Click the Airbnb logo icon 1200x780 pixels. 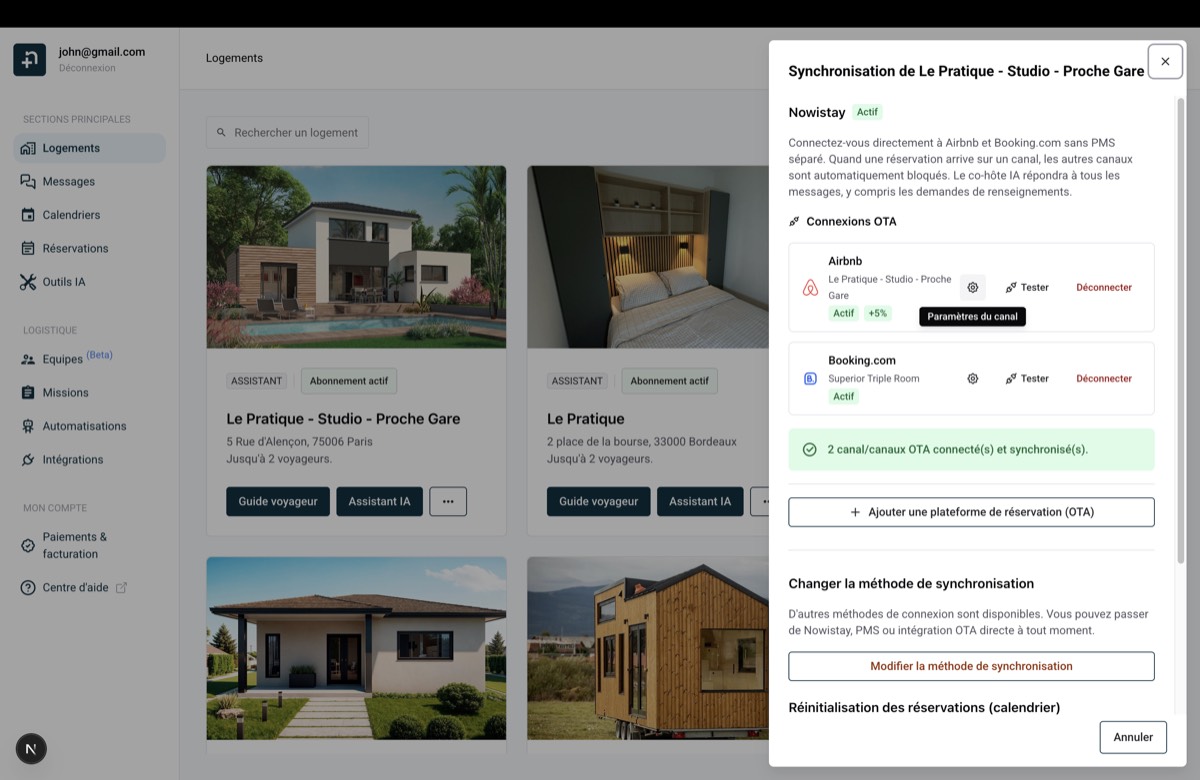810,287
